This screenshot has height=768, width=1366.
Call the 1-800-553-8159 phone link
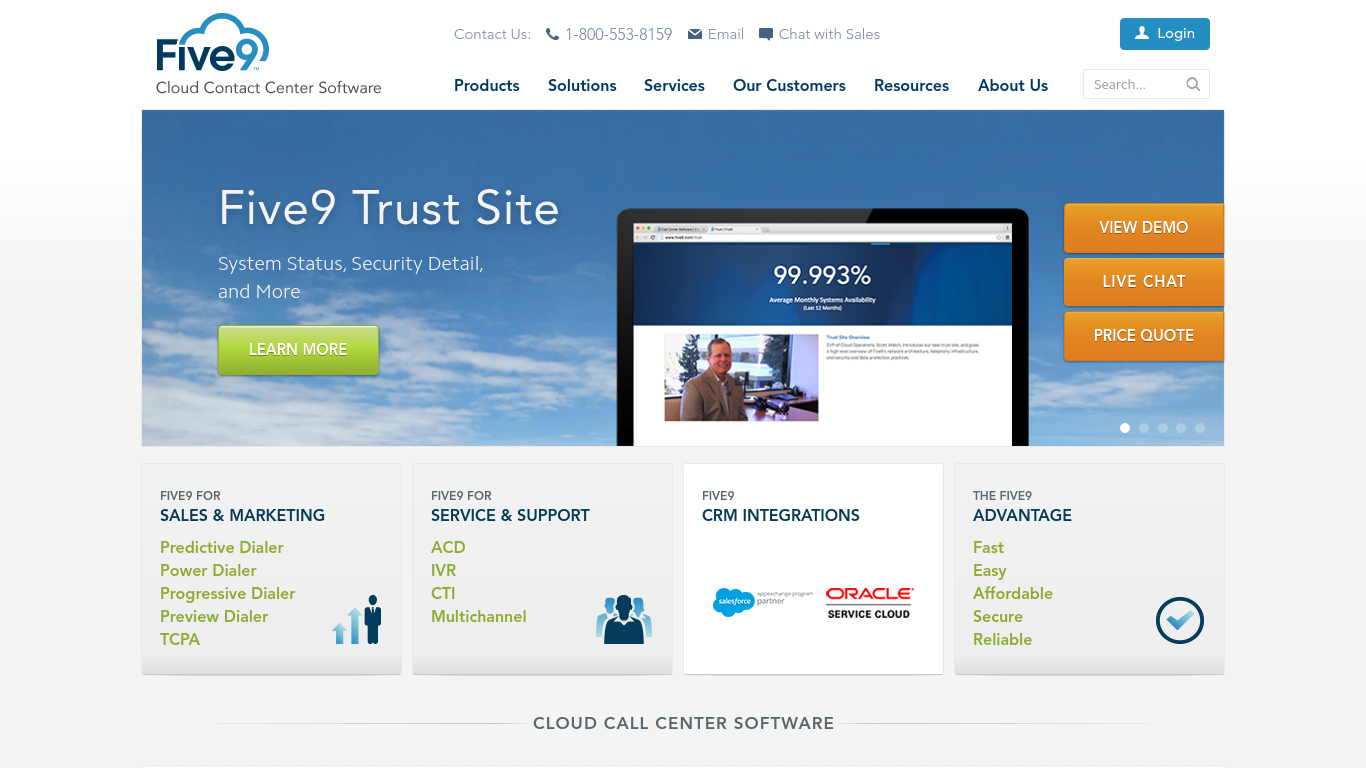[x=618, y=34]
